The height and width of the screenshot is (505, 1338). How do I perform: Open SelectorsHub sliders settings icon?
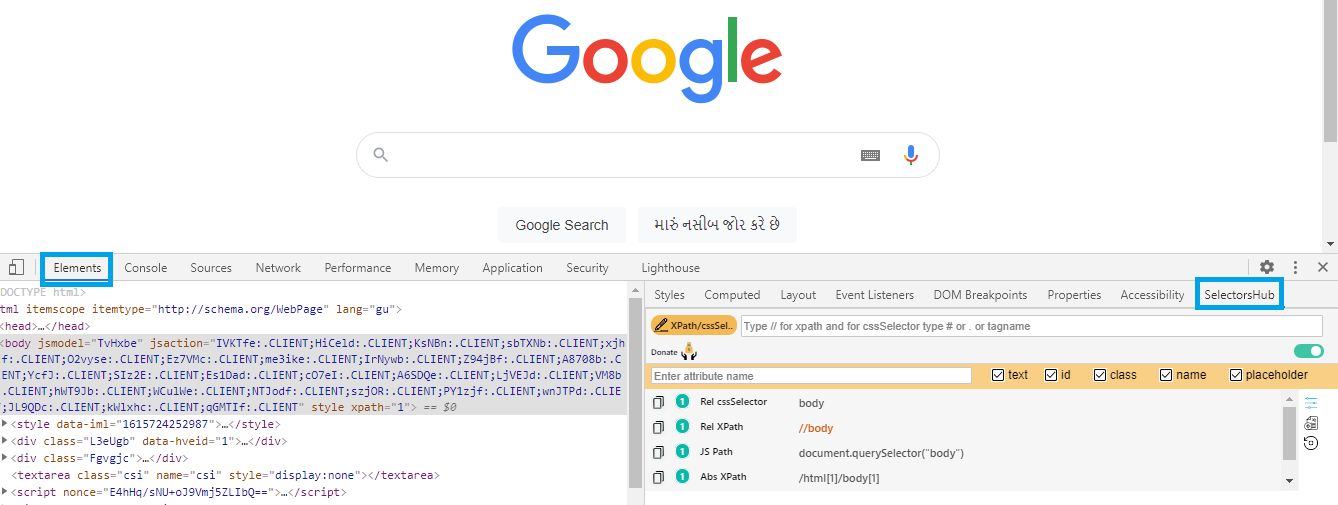tap(1311, 402)
